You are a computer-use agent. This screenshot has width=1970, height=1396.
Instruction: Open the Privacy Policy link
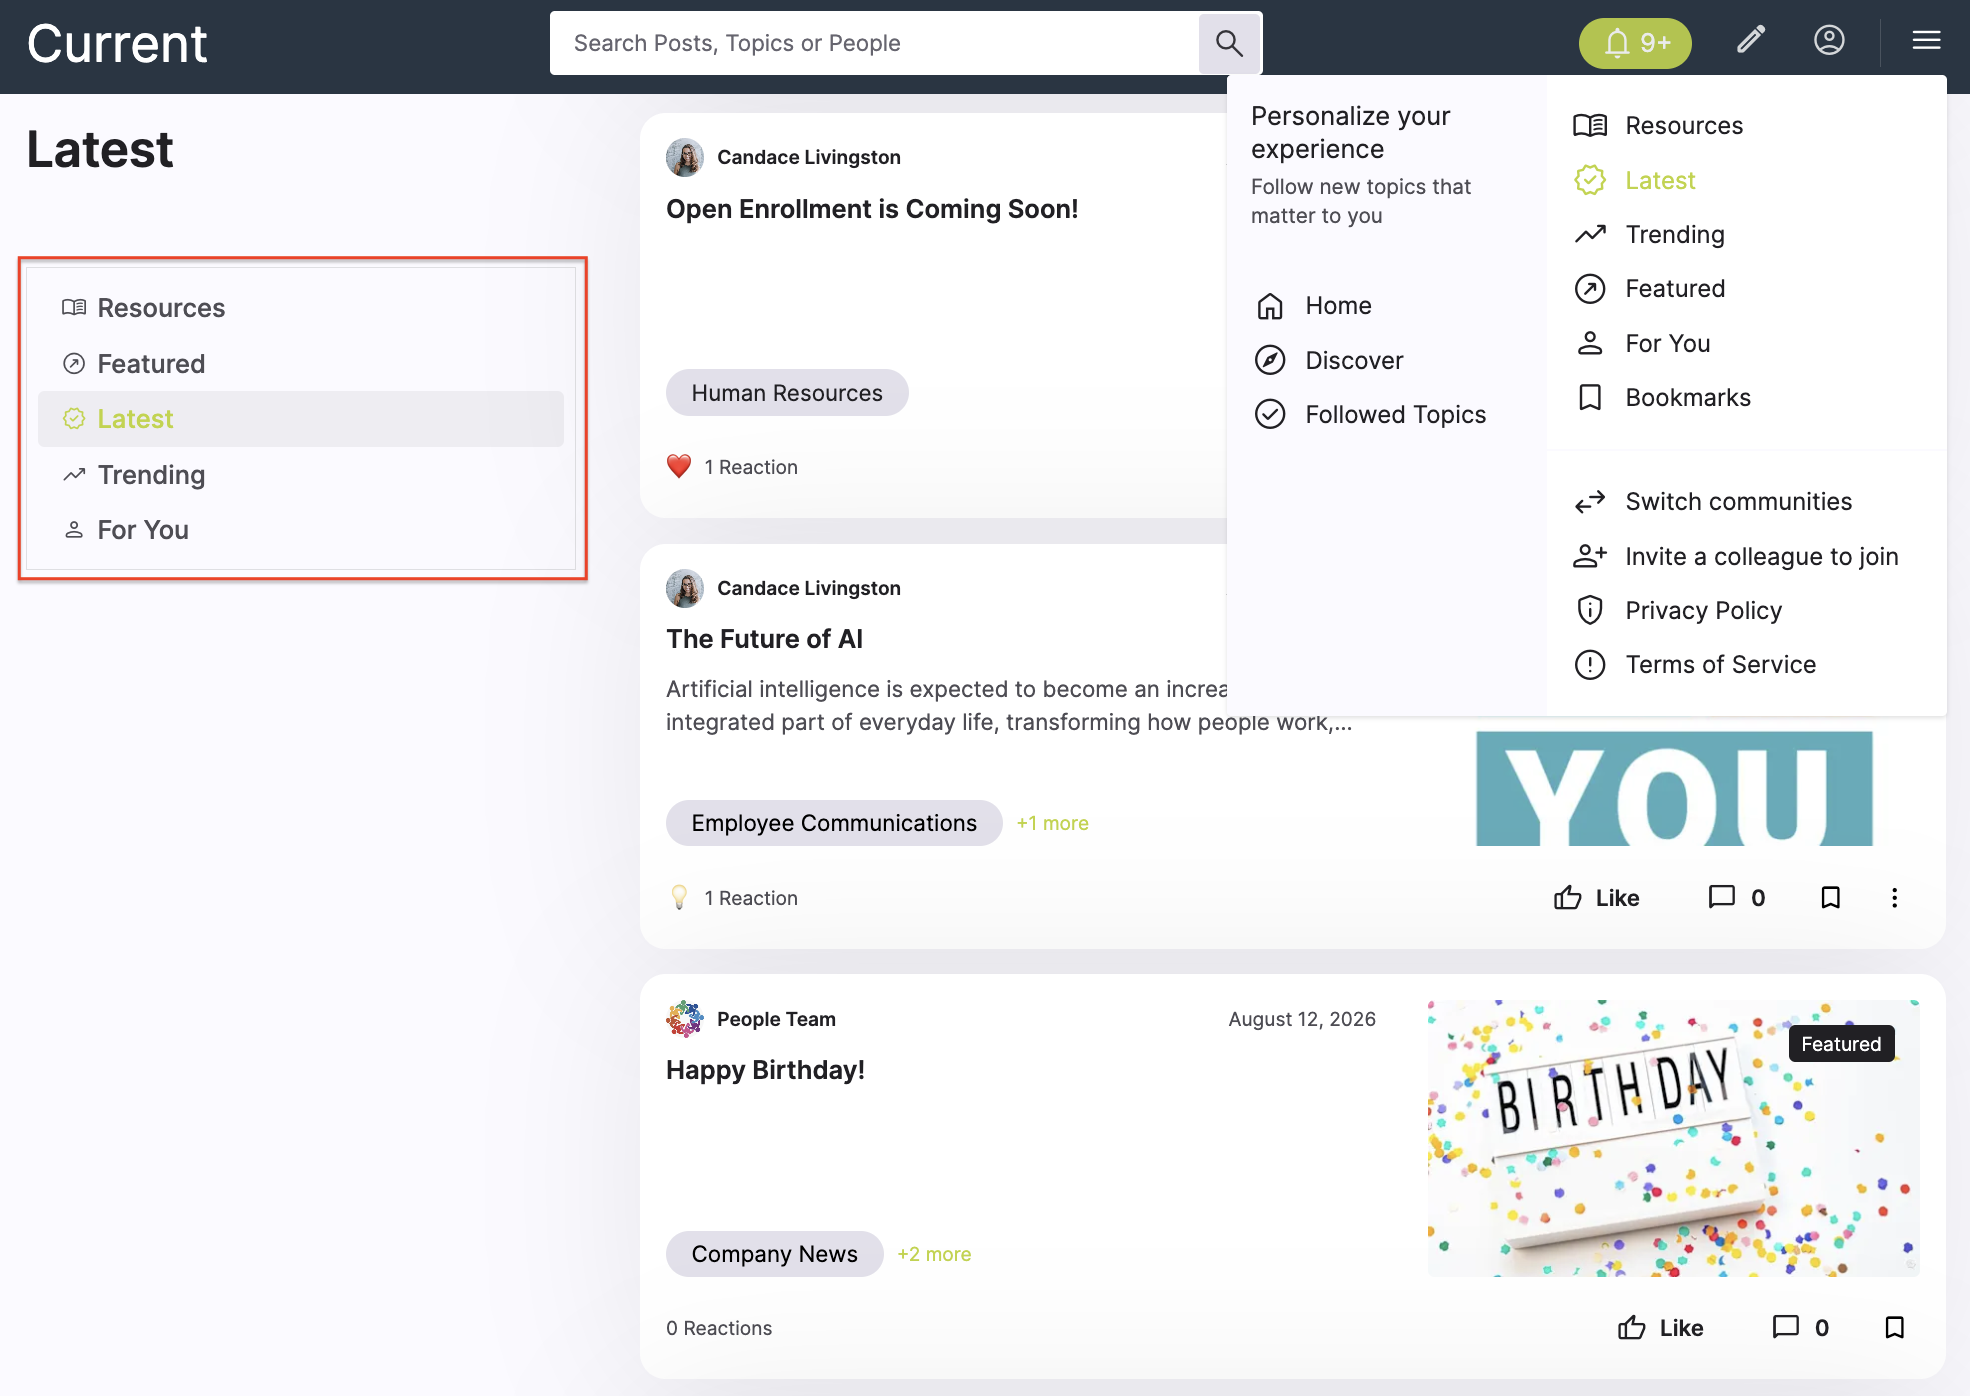coord(1703,610)
